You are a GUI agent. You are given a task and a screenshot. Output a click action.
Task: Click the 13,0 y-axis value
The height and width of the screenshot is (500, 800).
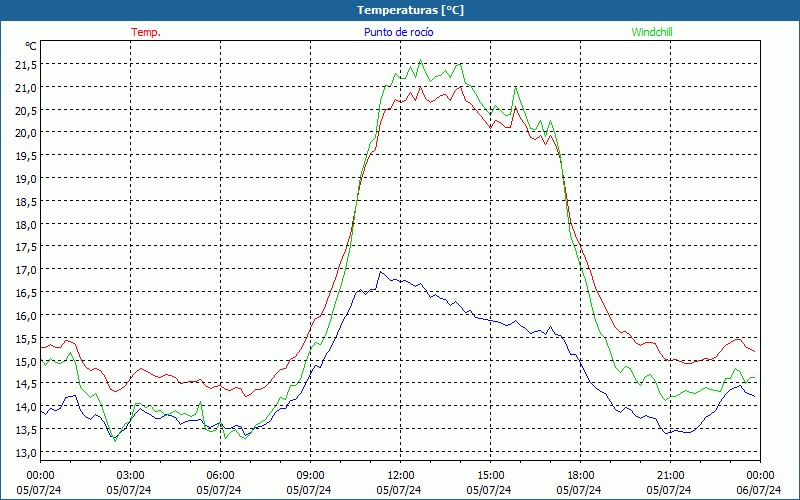click(x=26, y=453)
